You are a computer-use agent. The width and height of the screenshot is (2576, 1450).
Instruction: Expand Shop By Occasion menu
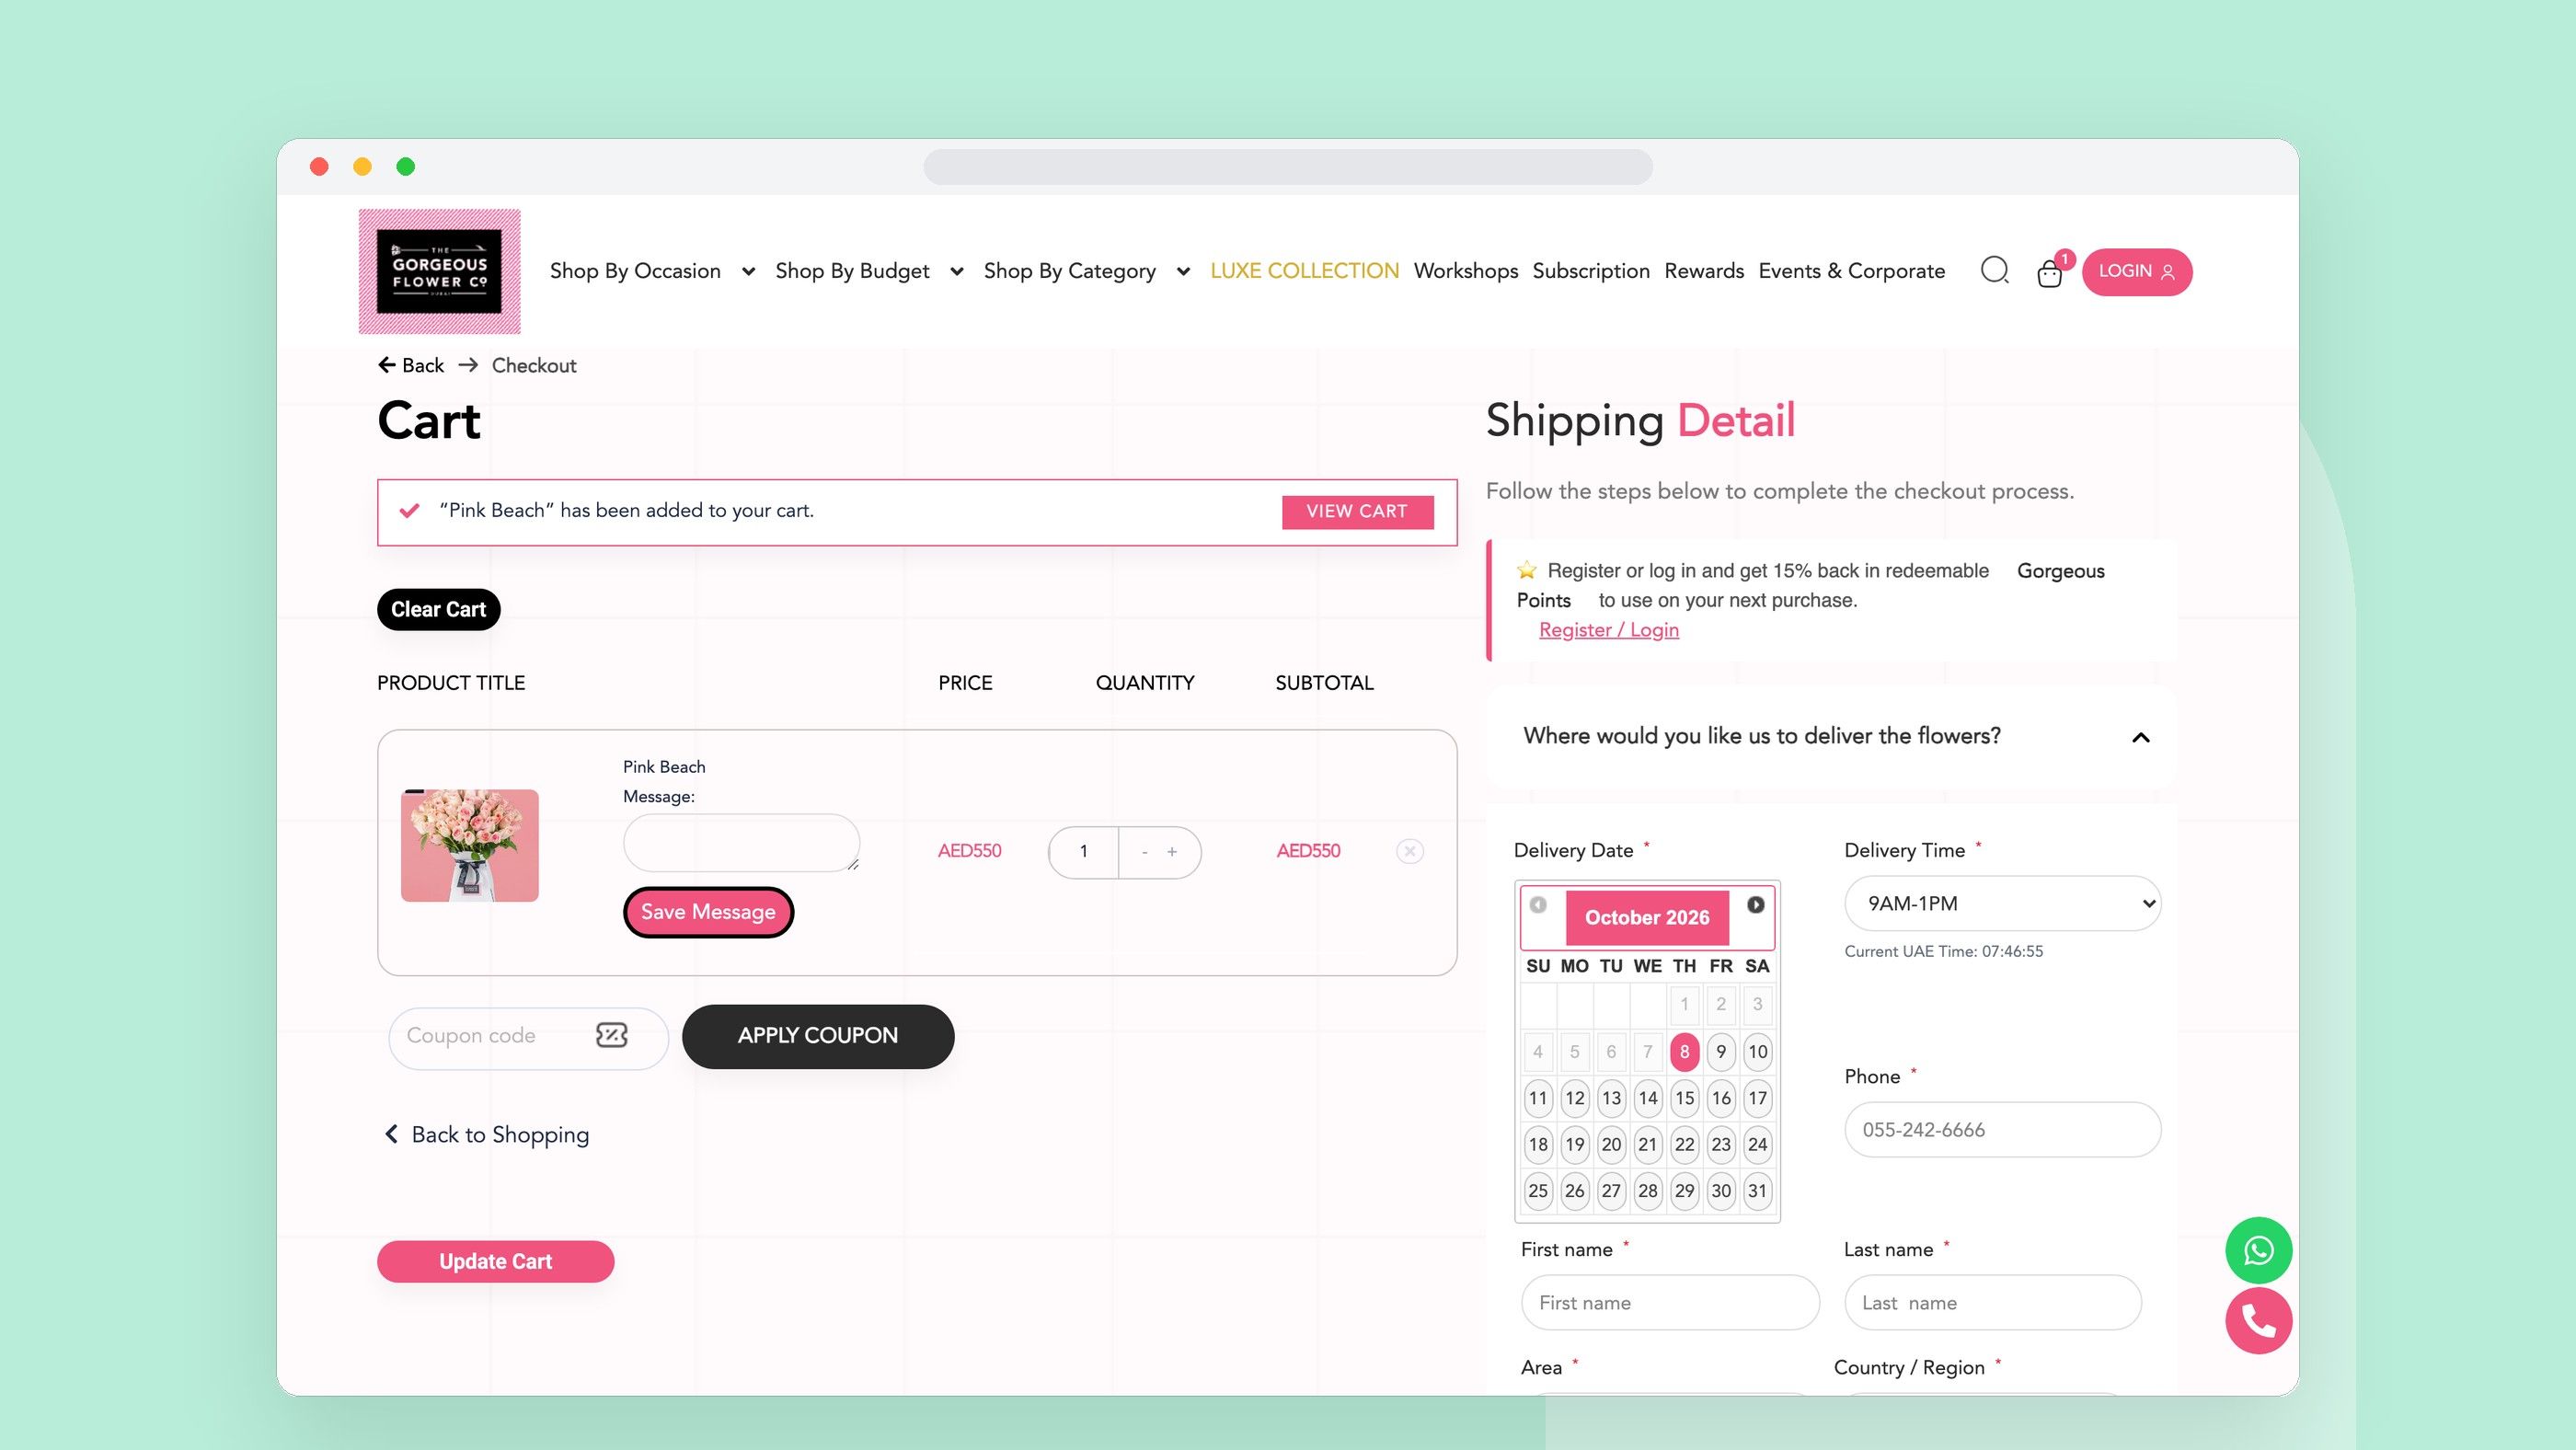pyautogui.click(x=747, y=272)
